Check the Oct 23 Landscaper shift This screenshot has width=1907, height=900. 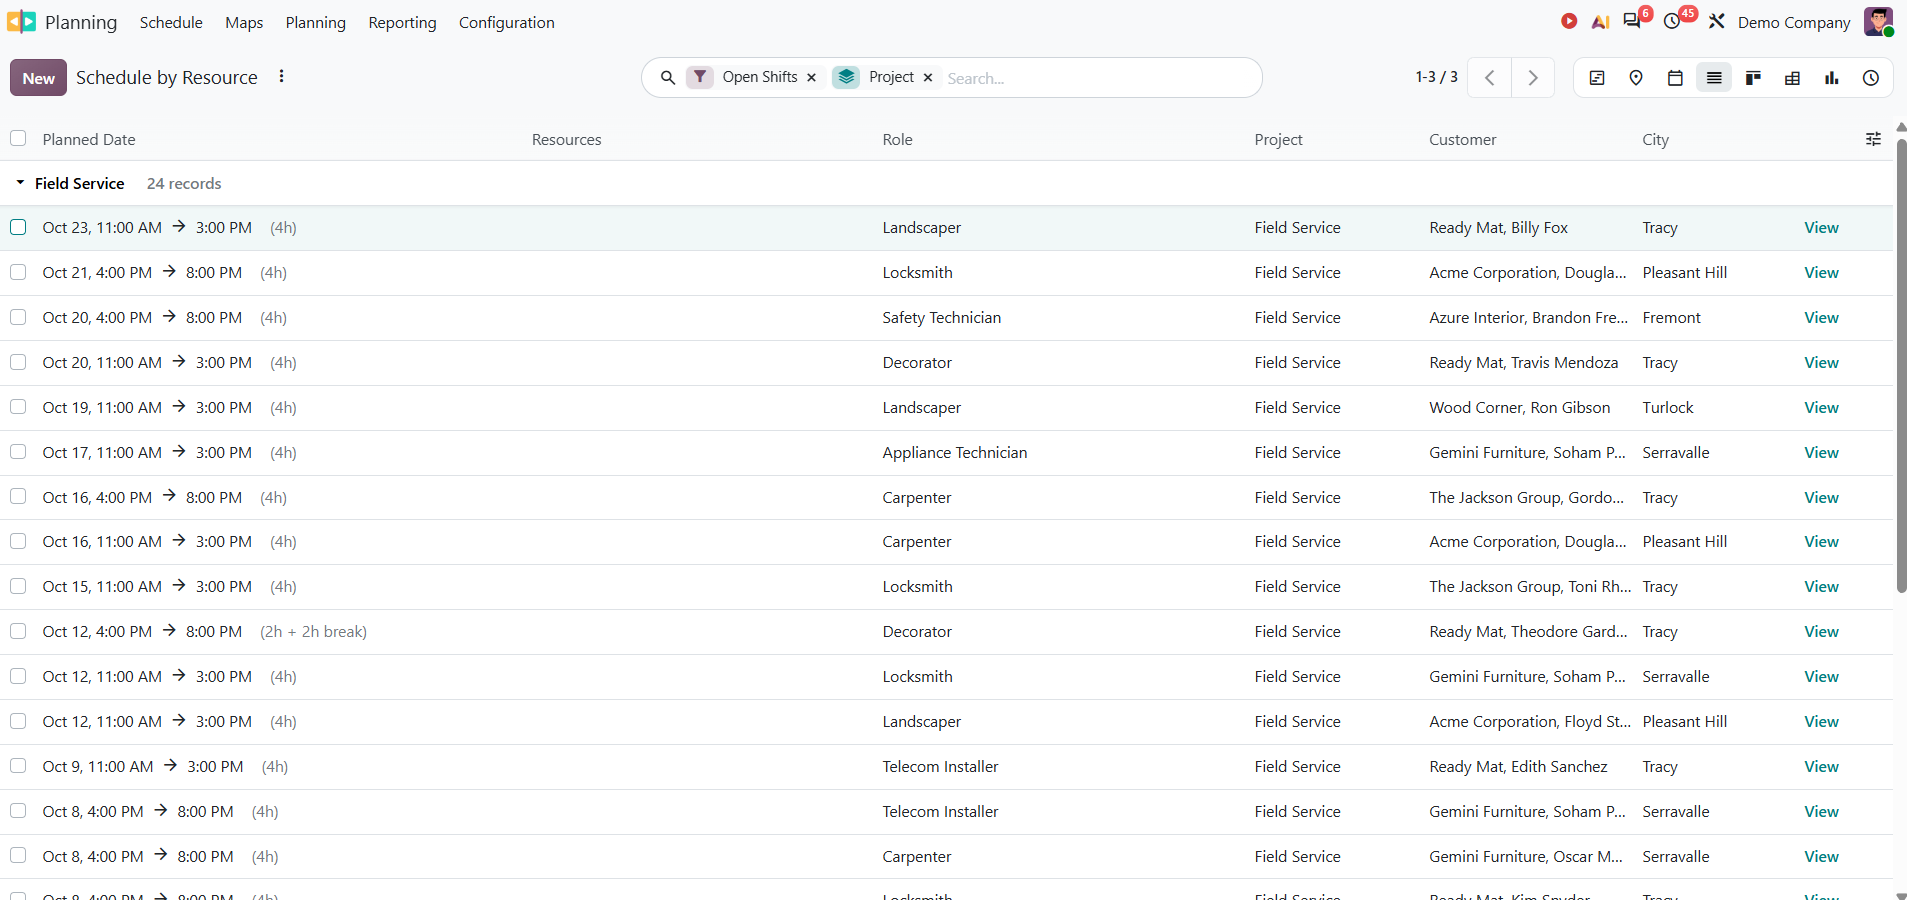[18, 227]
